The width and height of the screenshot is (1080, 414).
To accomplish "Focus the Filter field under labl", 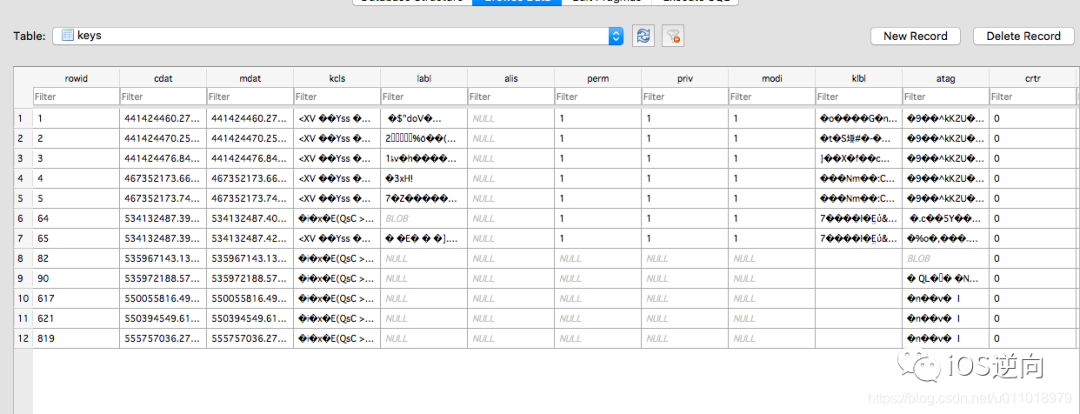I will [424, 97].
